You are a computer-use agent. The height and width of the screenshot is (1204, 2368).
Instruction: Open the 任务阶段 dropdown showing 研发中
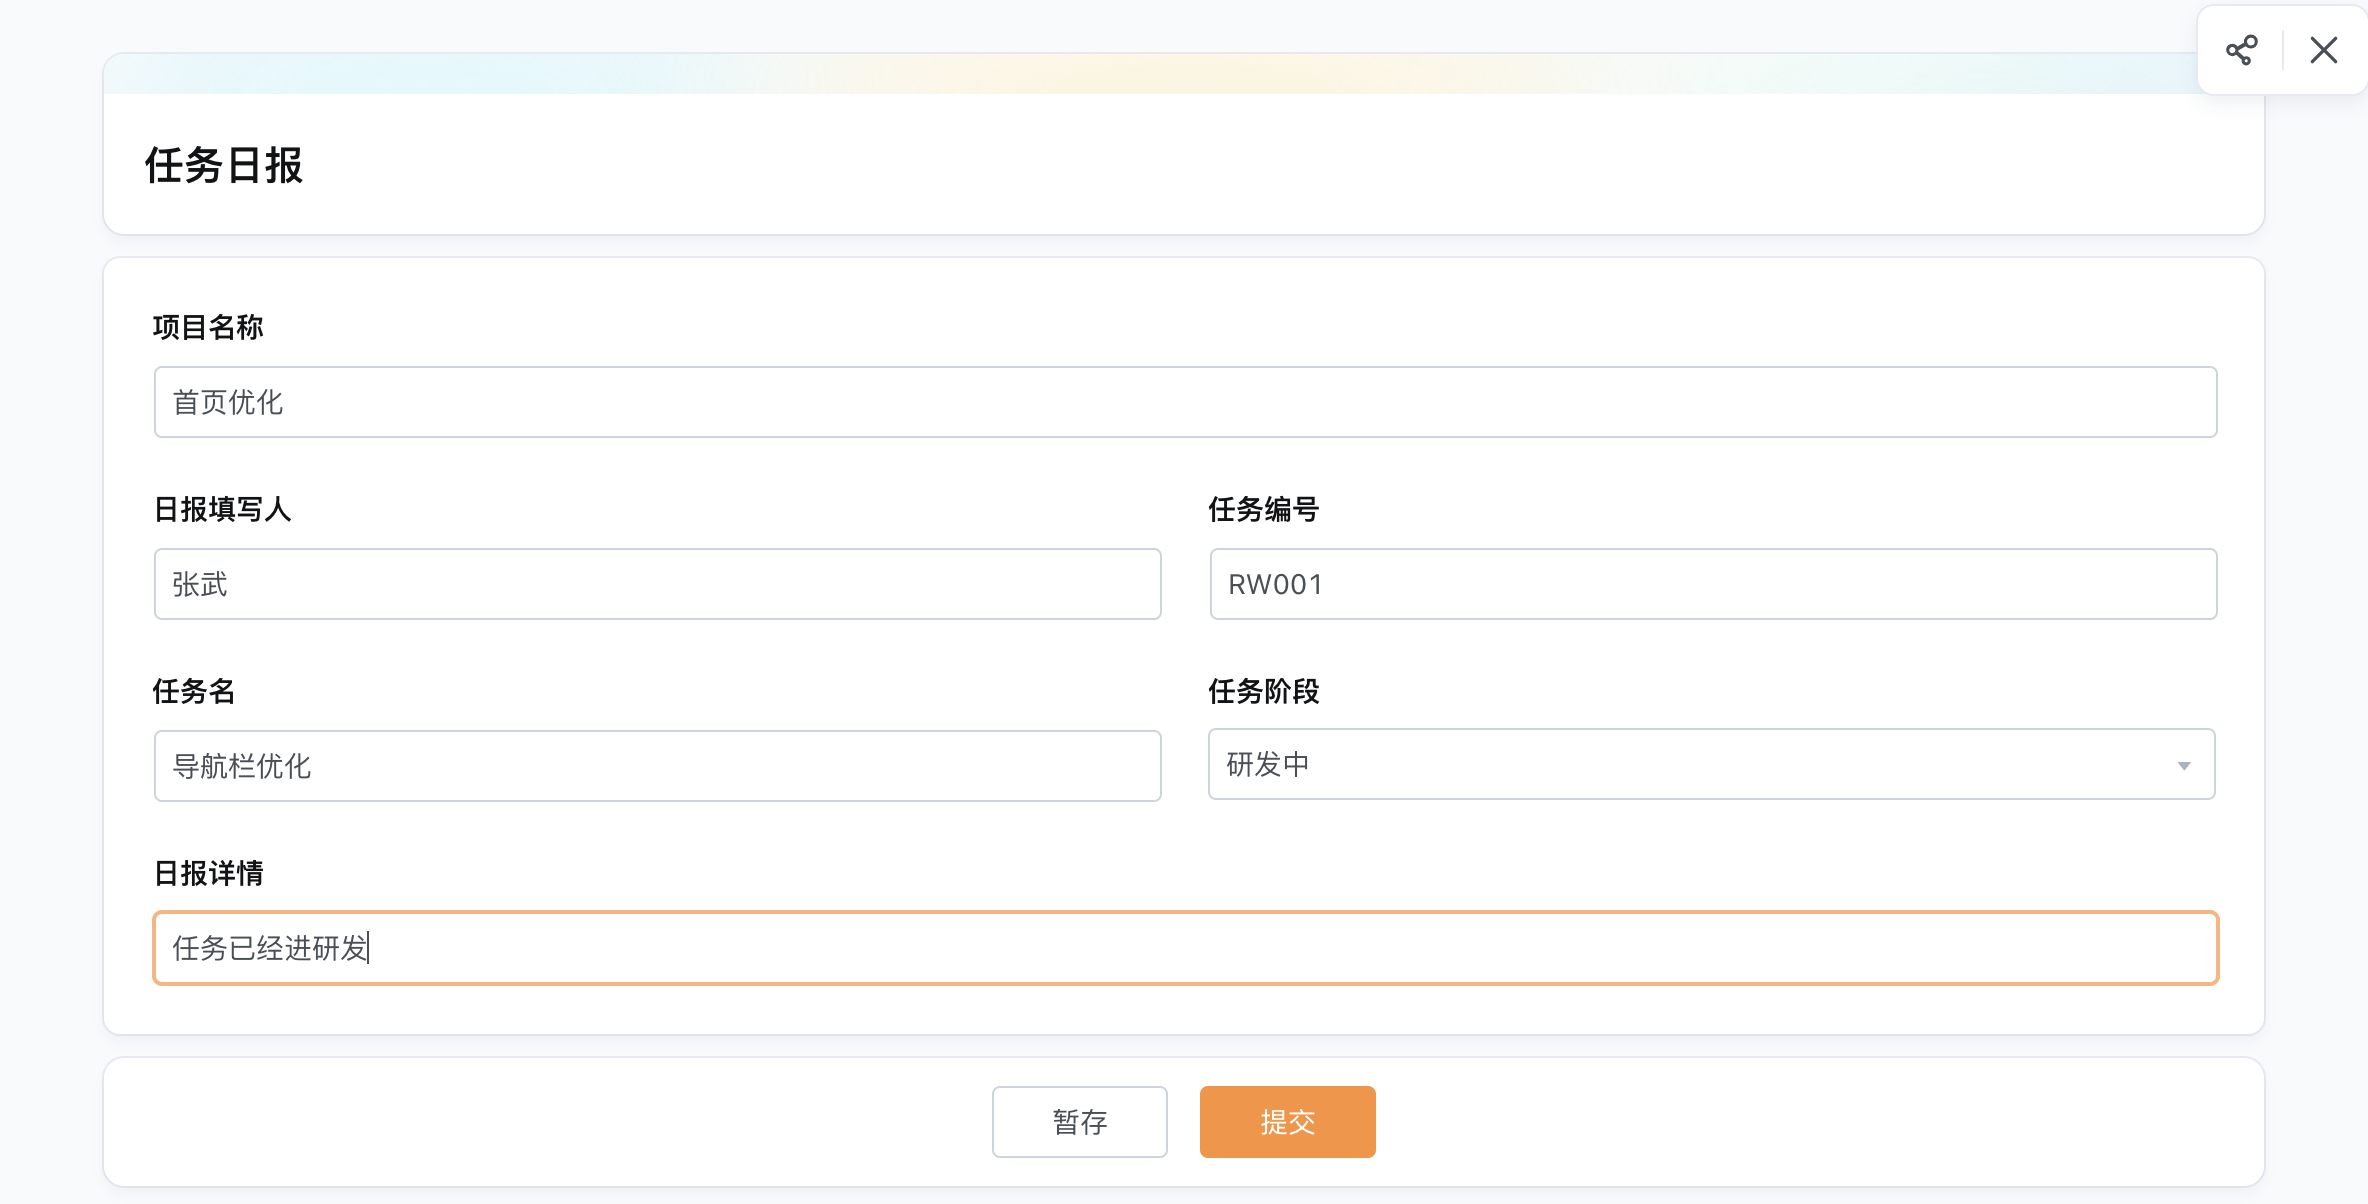(1711, 764)
